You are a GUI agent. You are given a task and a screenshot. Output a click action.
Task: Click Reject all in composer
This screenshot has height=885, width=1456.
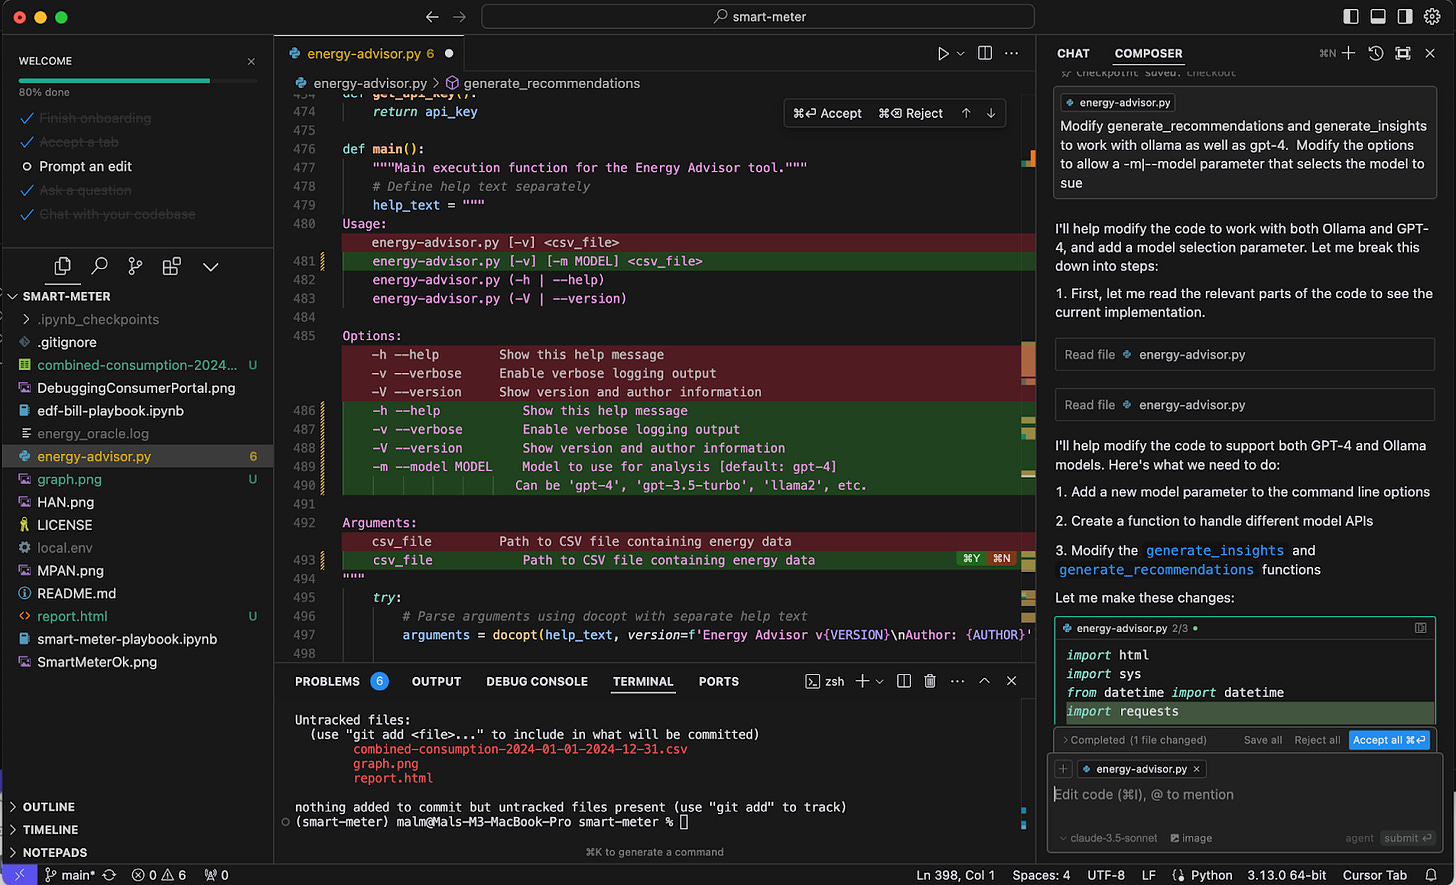point(1317,740)
